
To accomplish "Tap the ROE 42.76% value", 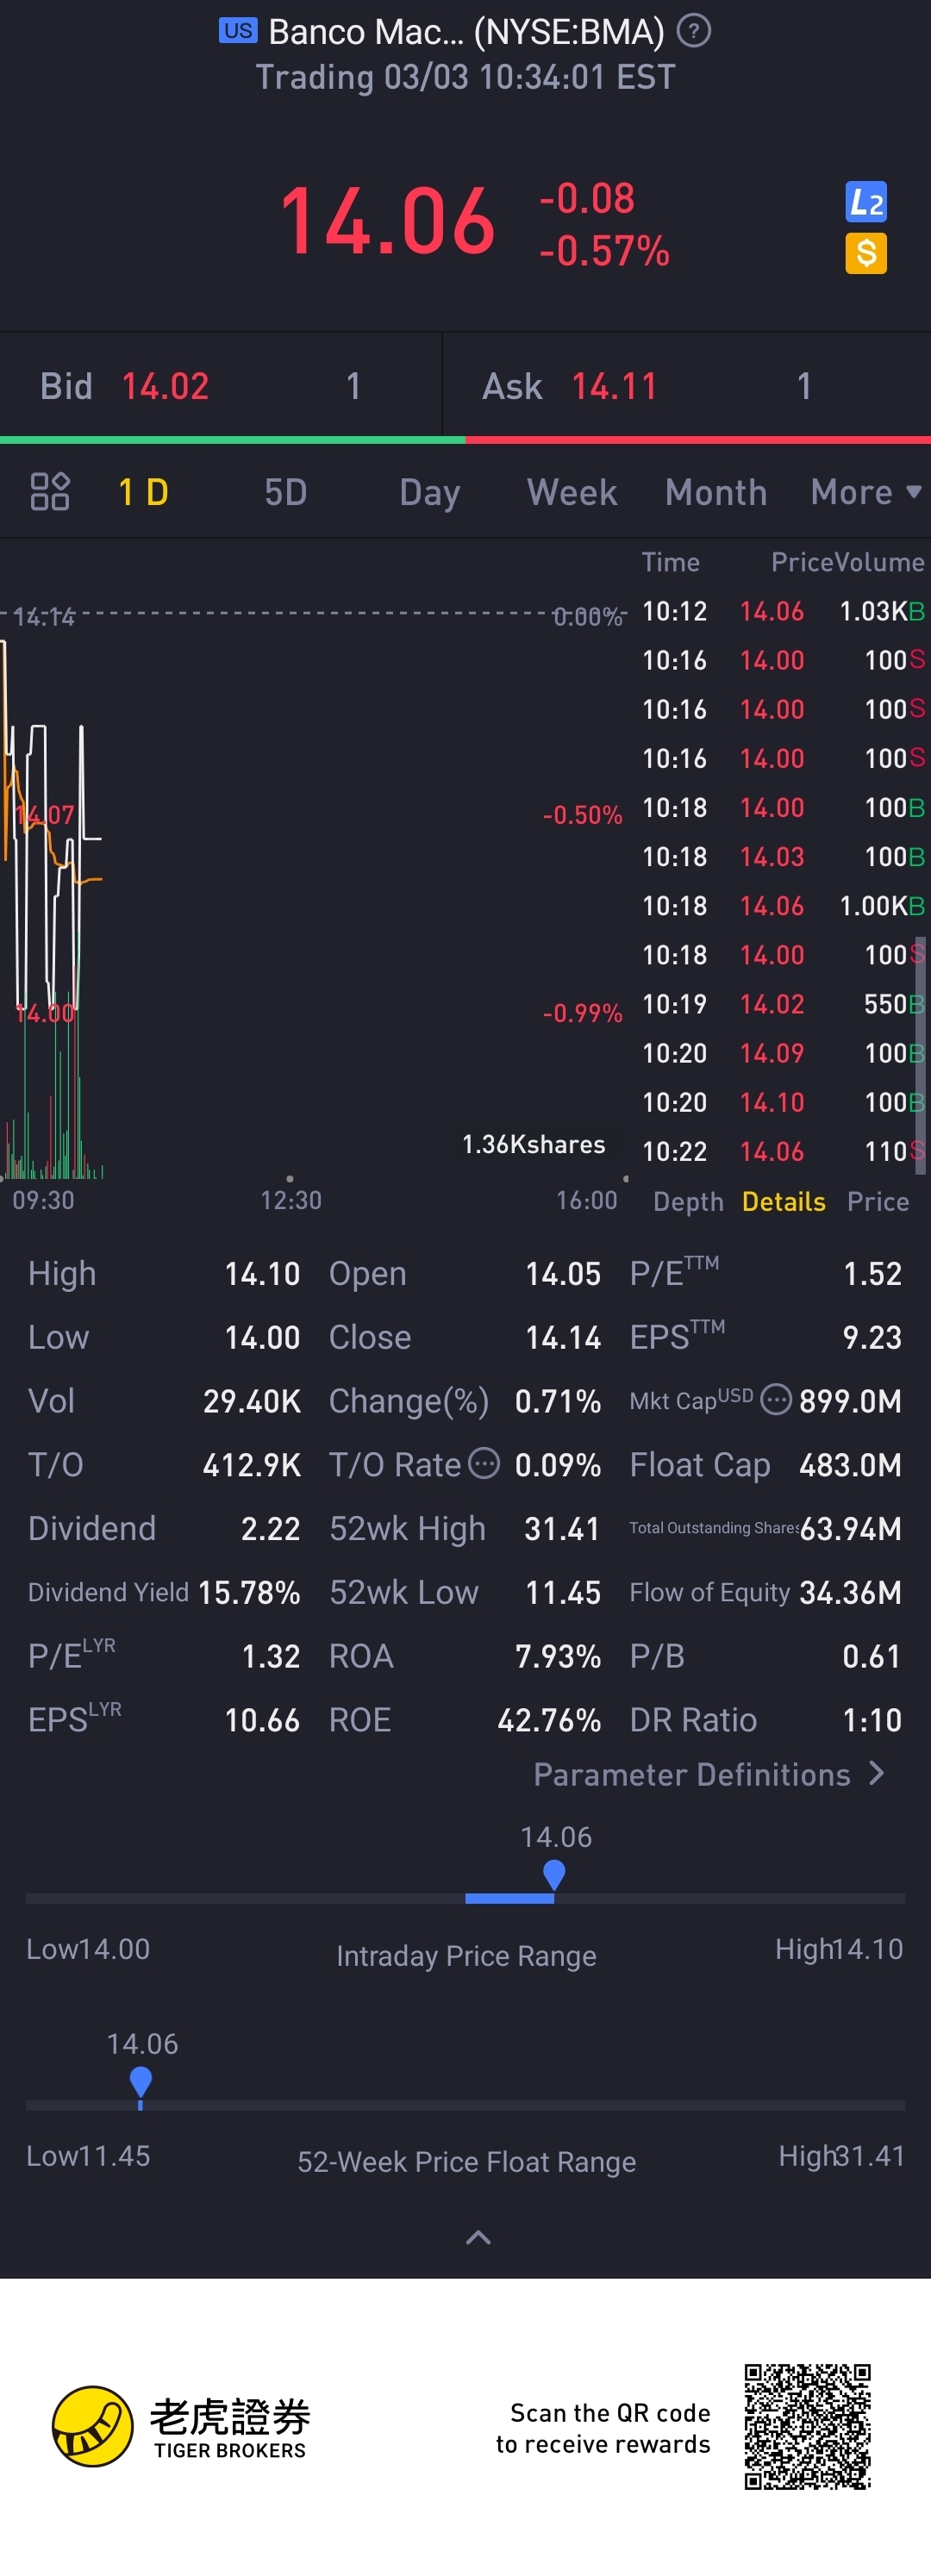I will pos(549,1719).
